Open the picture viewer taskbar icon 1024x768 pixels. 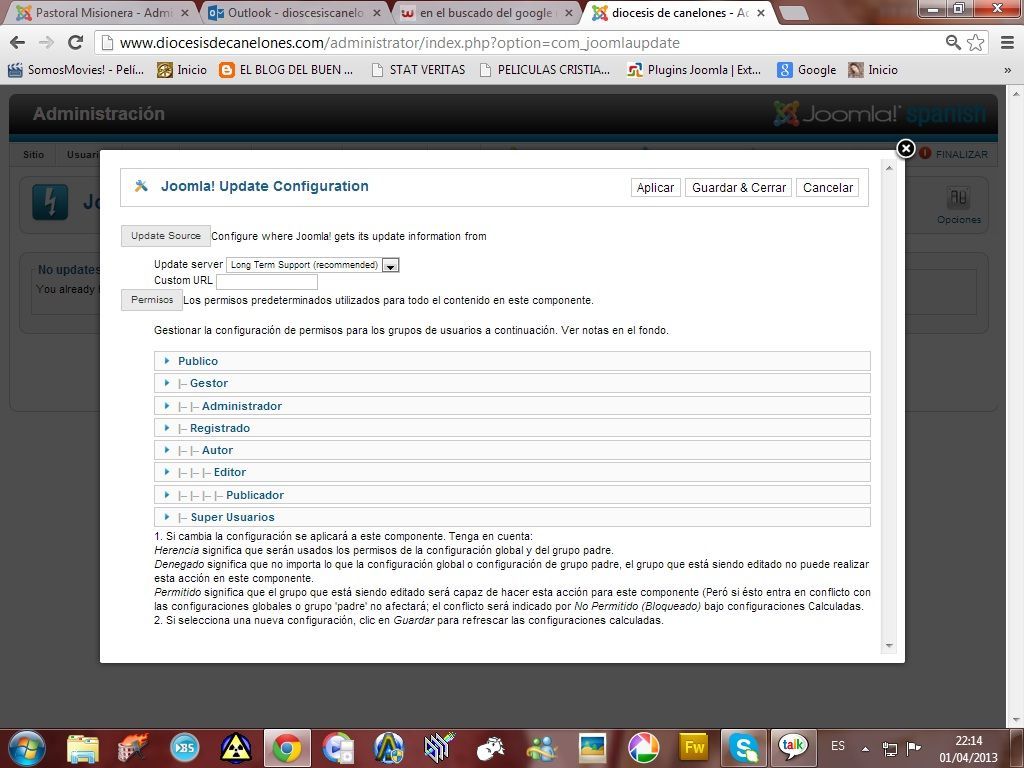coord(592,748)
